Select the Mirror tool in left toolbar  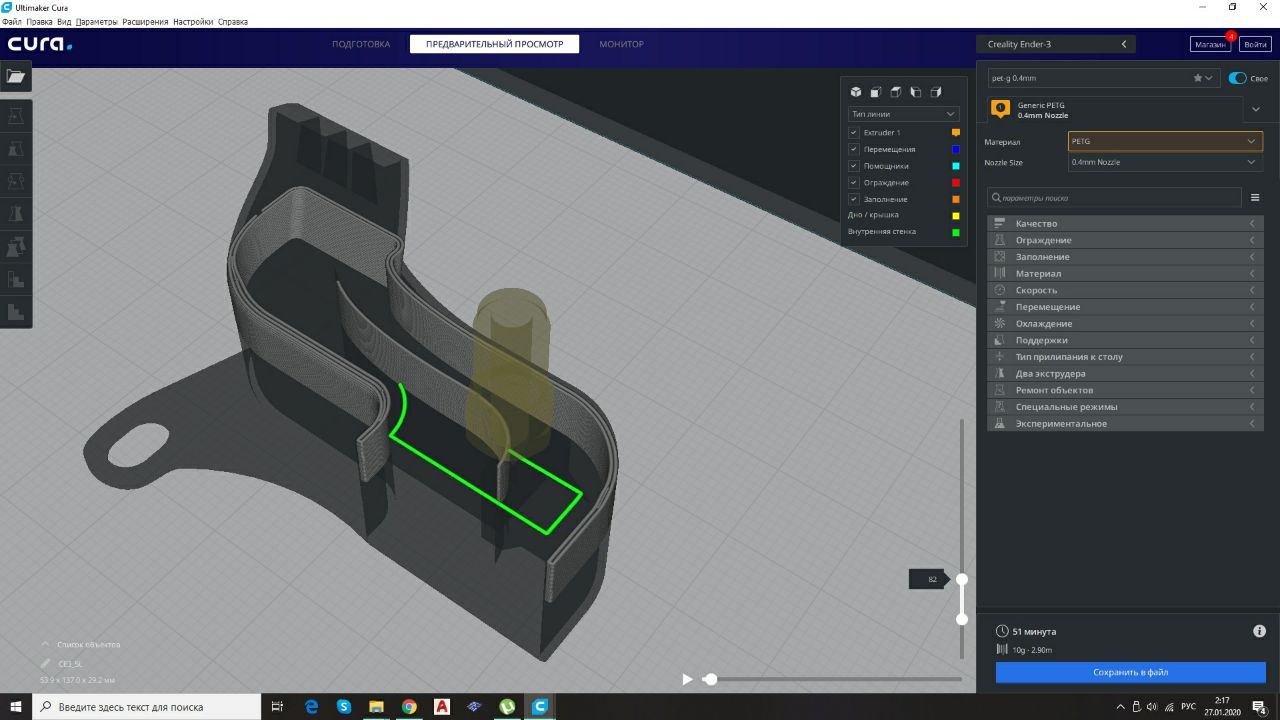pyautogui.click(x=16, y=213)
